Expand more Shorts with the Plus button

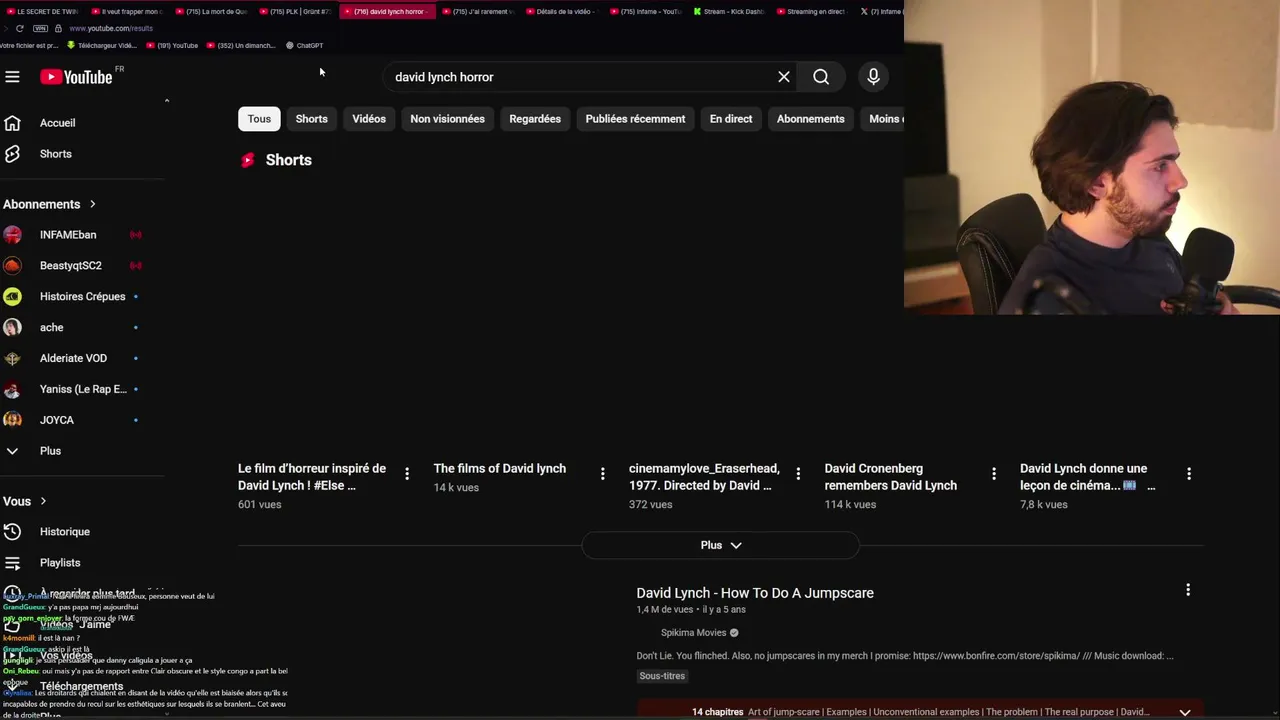(721, 545)
